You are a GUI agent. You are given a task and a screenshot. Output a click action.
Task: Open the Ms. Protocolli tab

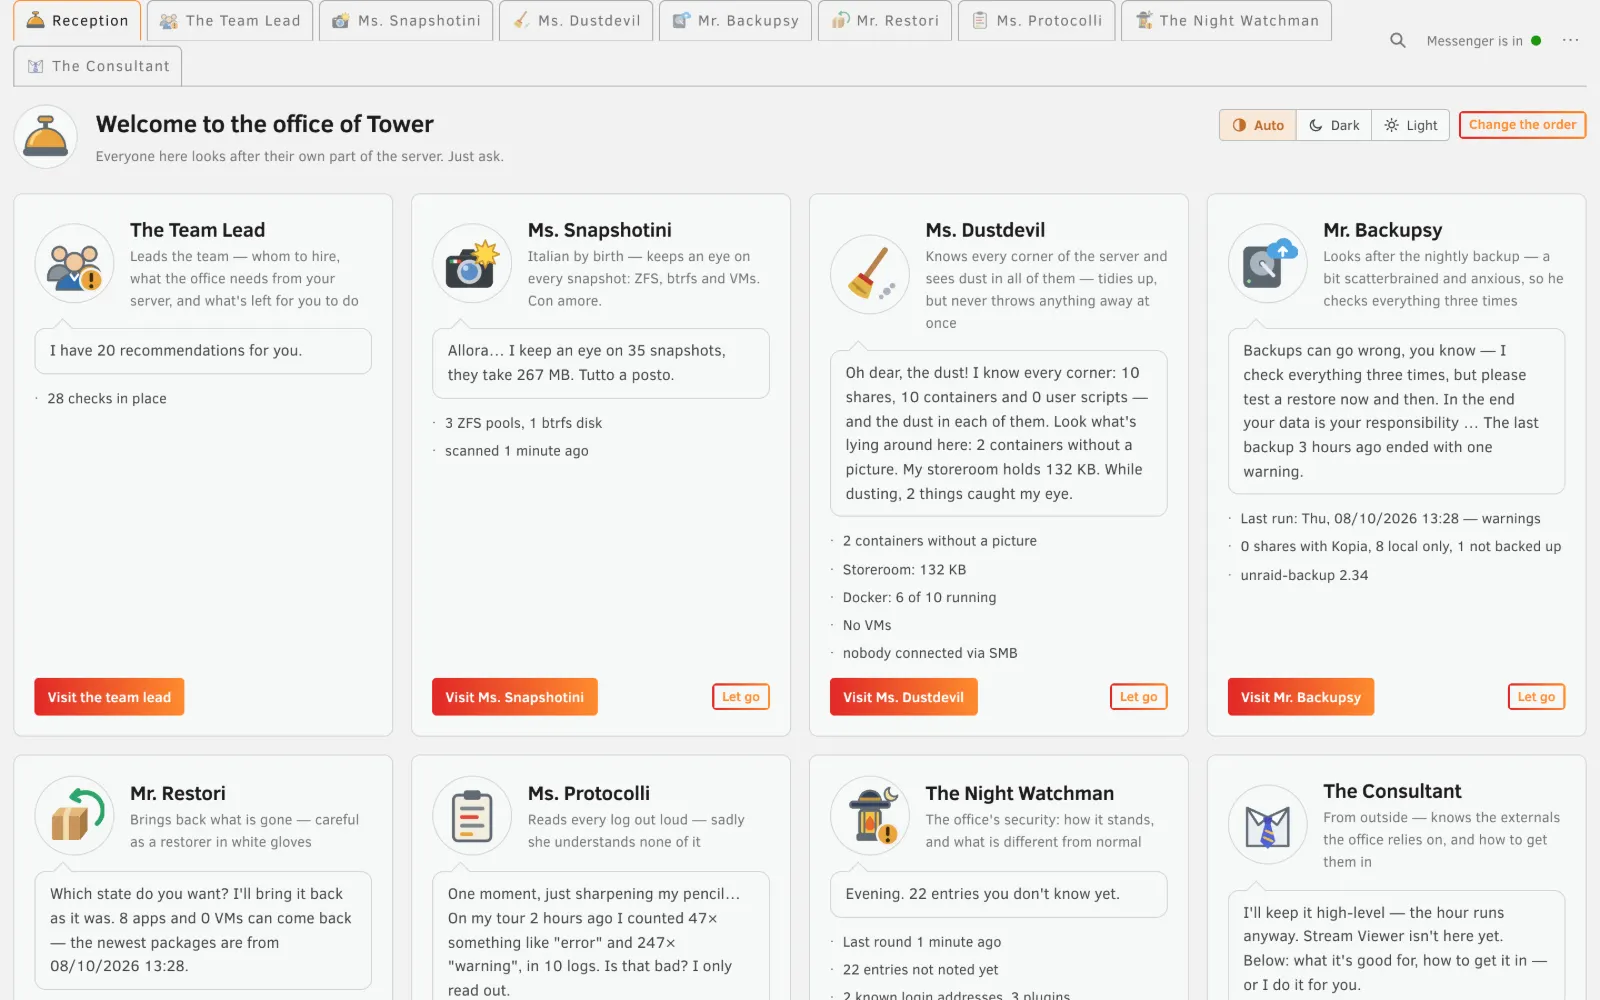click(1036, 21)
